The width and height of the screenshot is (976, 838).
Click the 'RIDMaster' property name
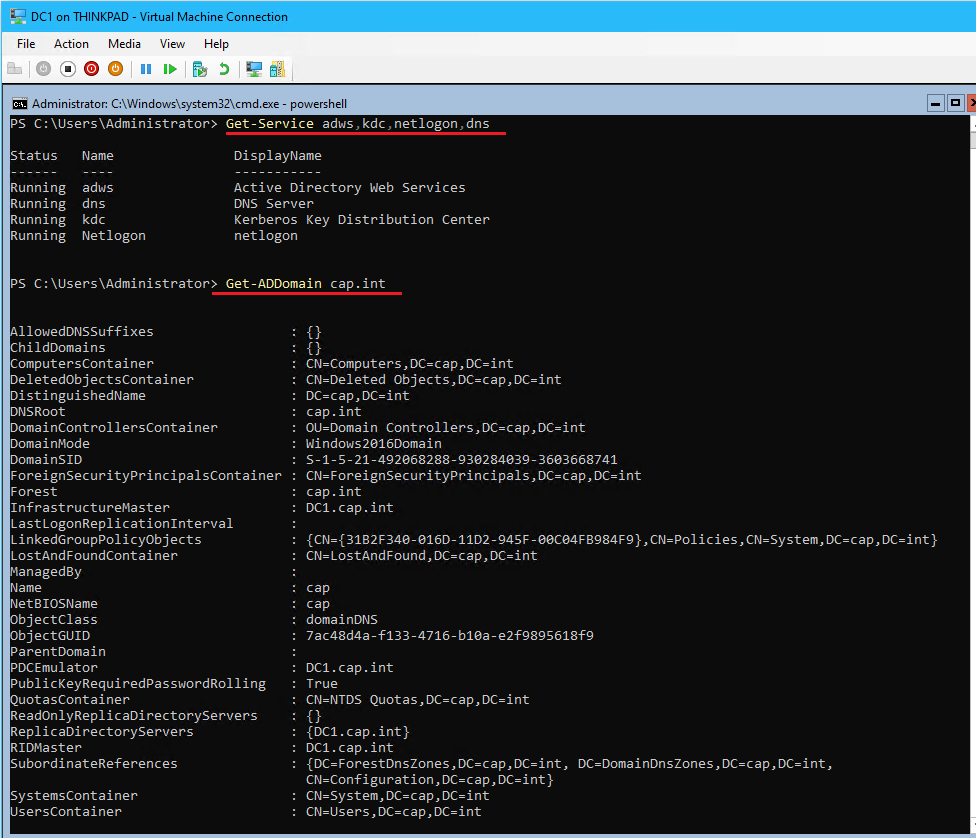tap(46, 748)
